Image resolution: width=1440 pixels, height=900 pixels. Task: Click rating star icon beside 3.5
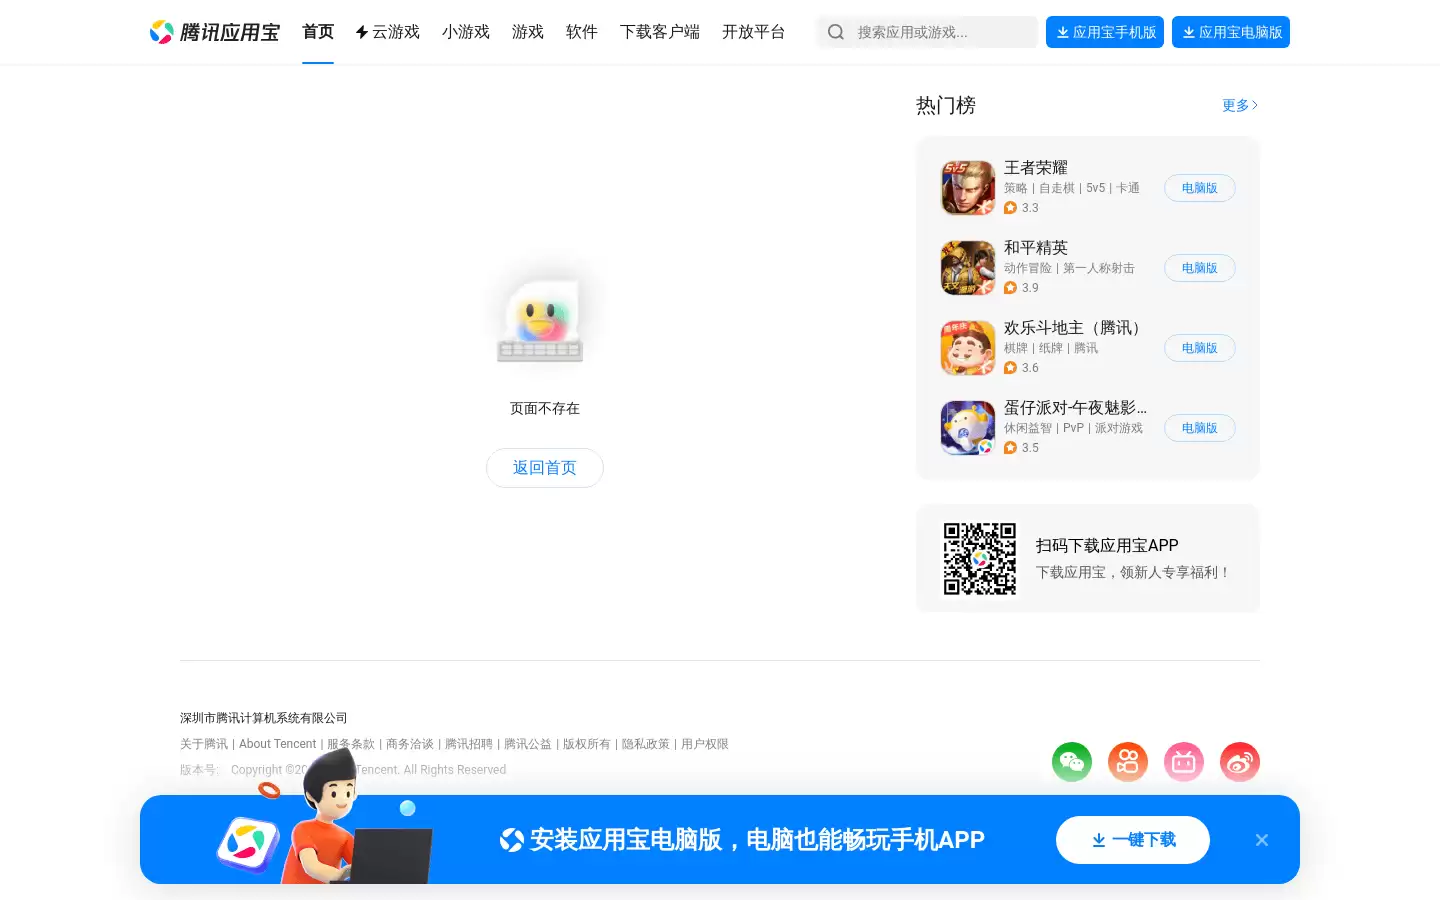click(1010, 448)
